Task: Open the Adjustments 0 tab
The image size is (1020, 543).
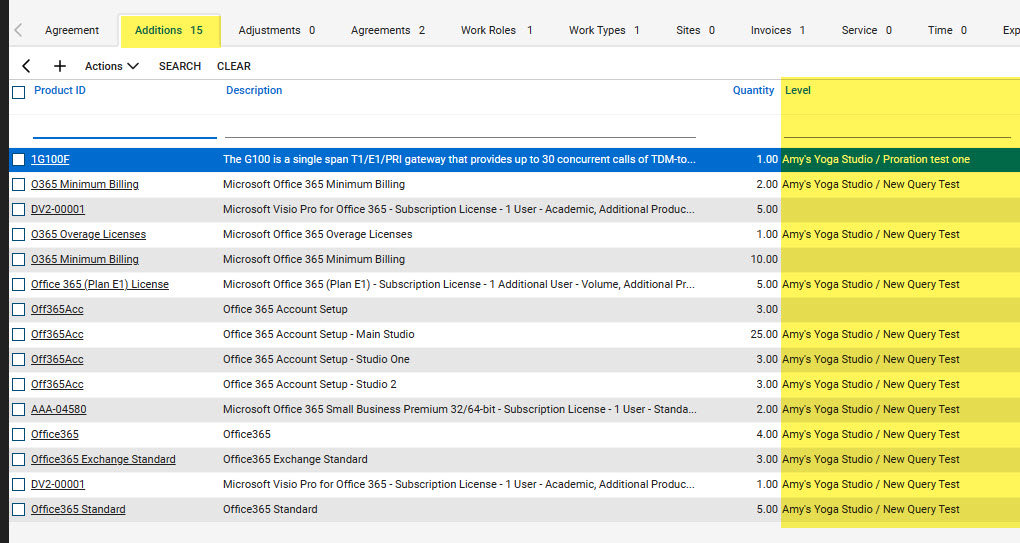Action: point(276,30)
